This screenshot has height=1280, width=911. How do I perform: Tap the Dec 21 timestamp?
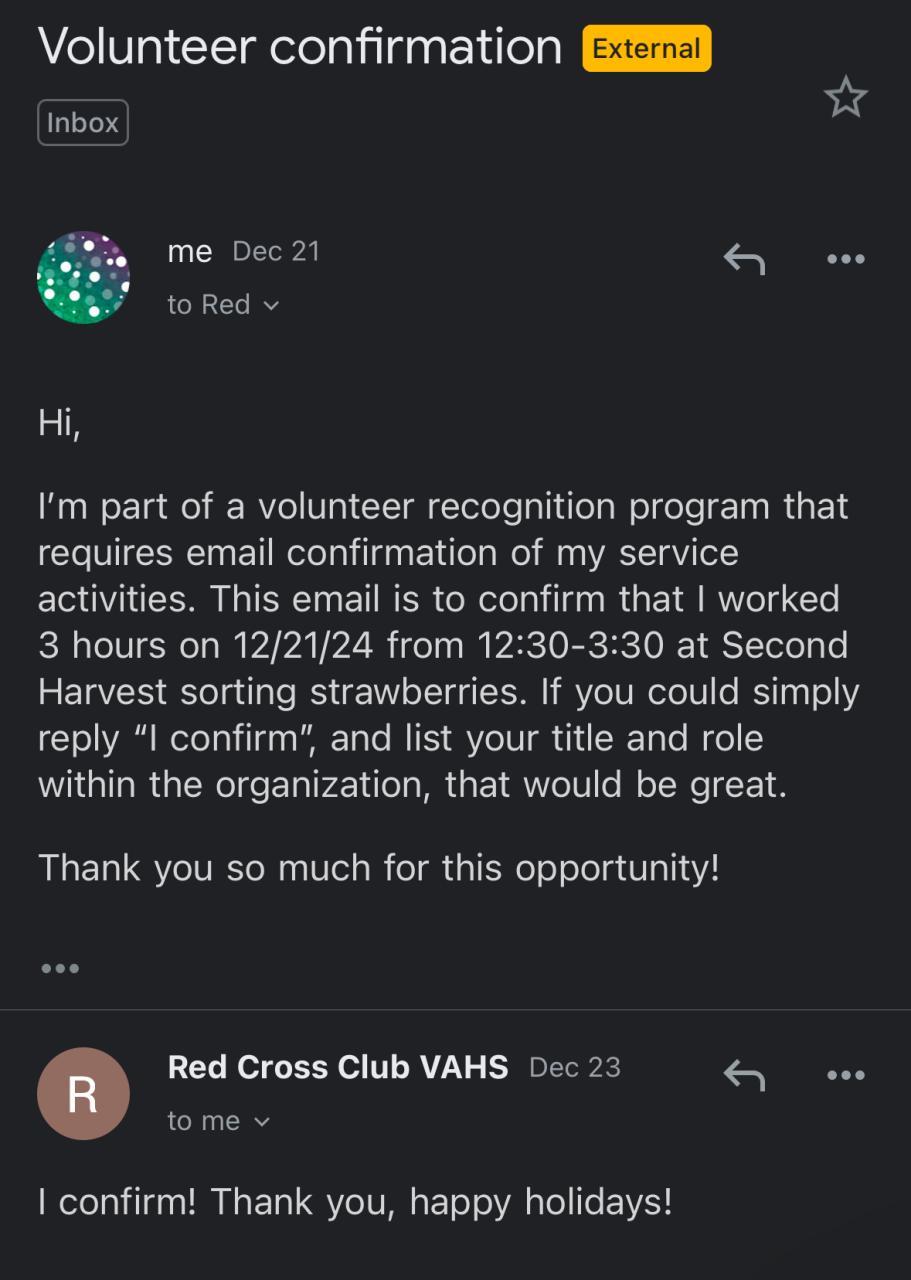click(276, 251)
